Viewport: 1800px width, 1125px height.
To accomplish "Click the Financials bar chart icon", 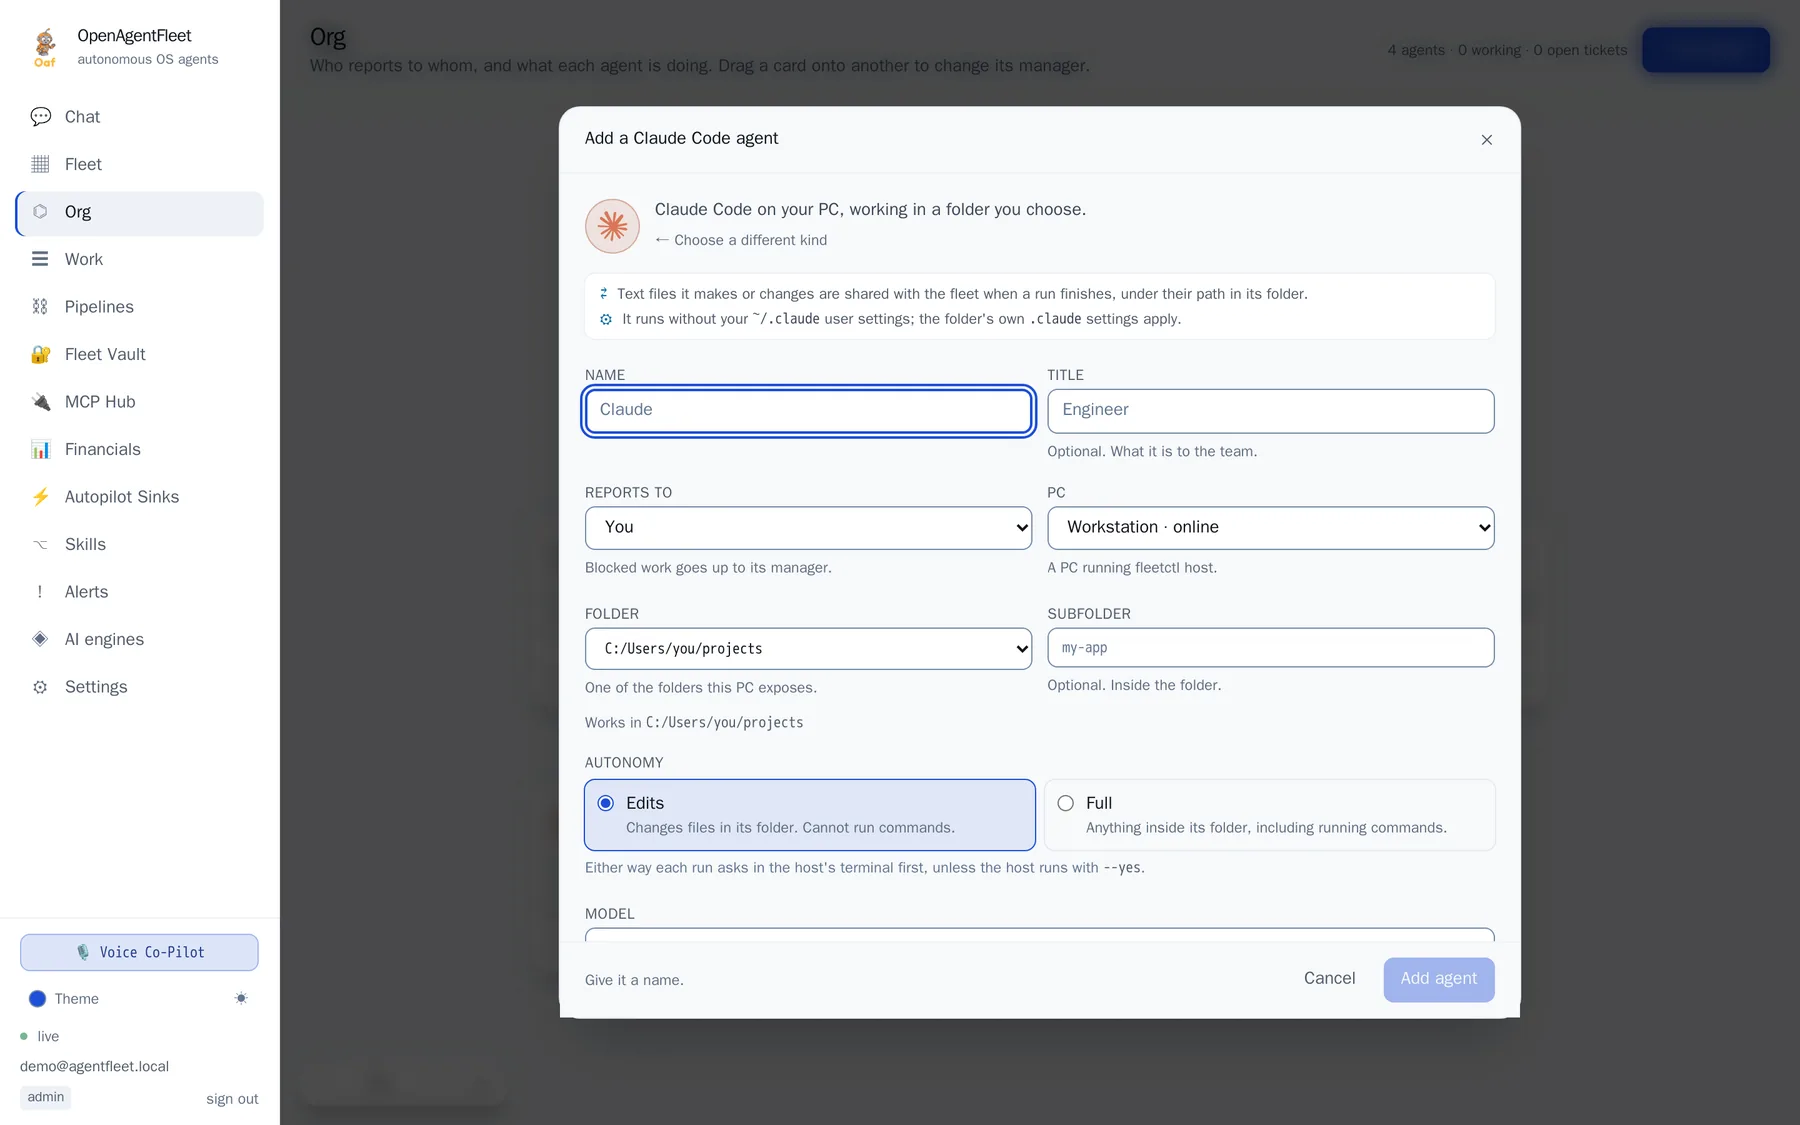I will 40,449.
